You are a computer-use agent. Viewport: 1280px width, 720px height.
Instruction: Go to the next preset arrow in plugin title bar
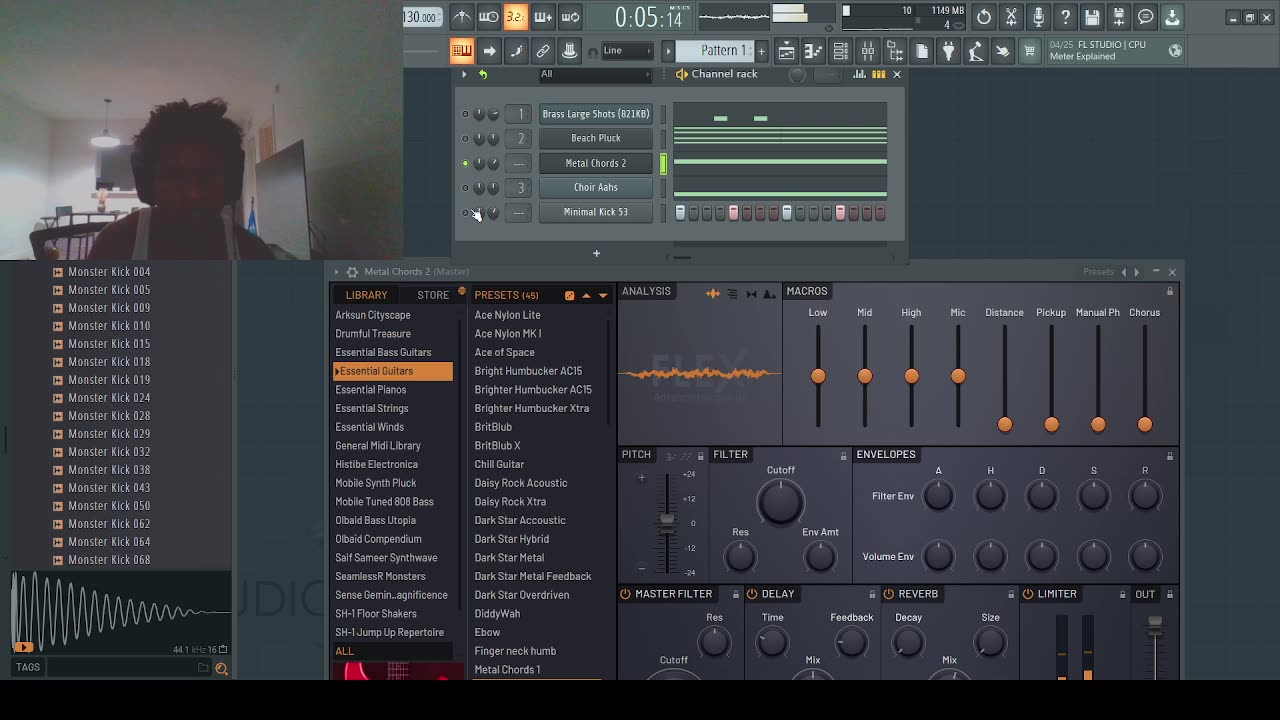(x=1136, y=272)
